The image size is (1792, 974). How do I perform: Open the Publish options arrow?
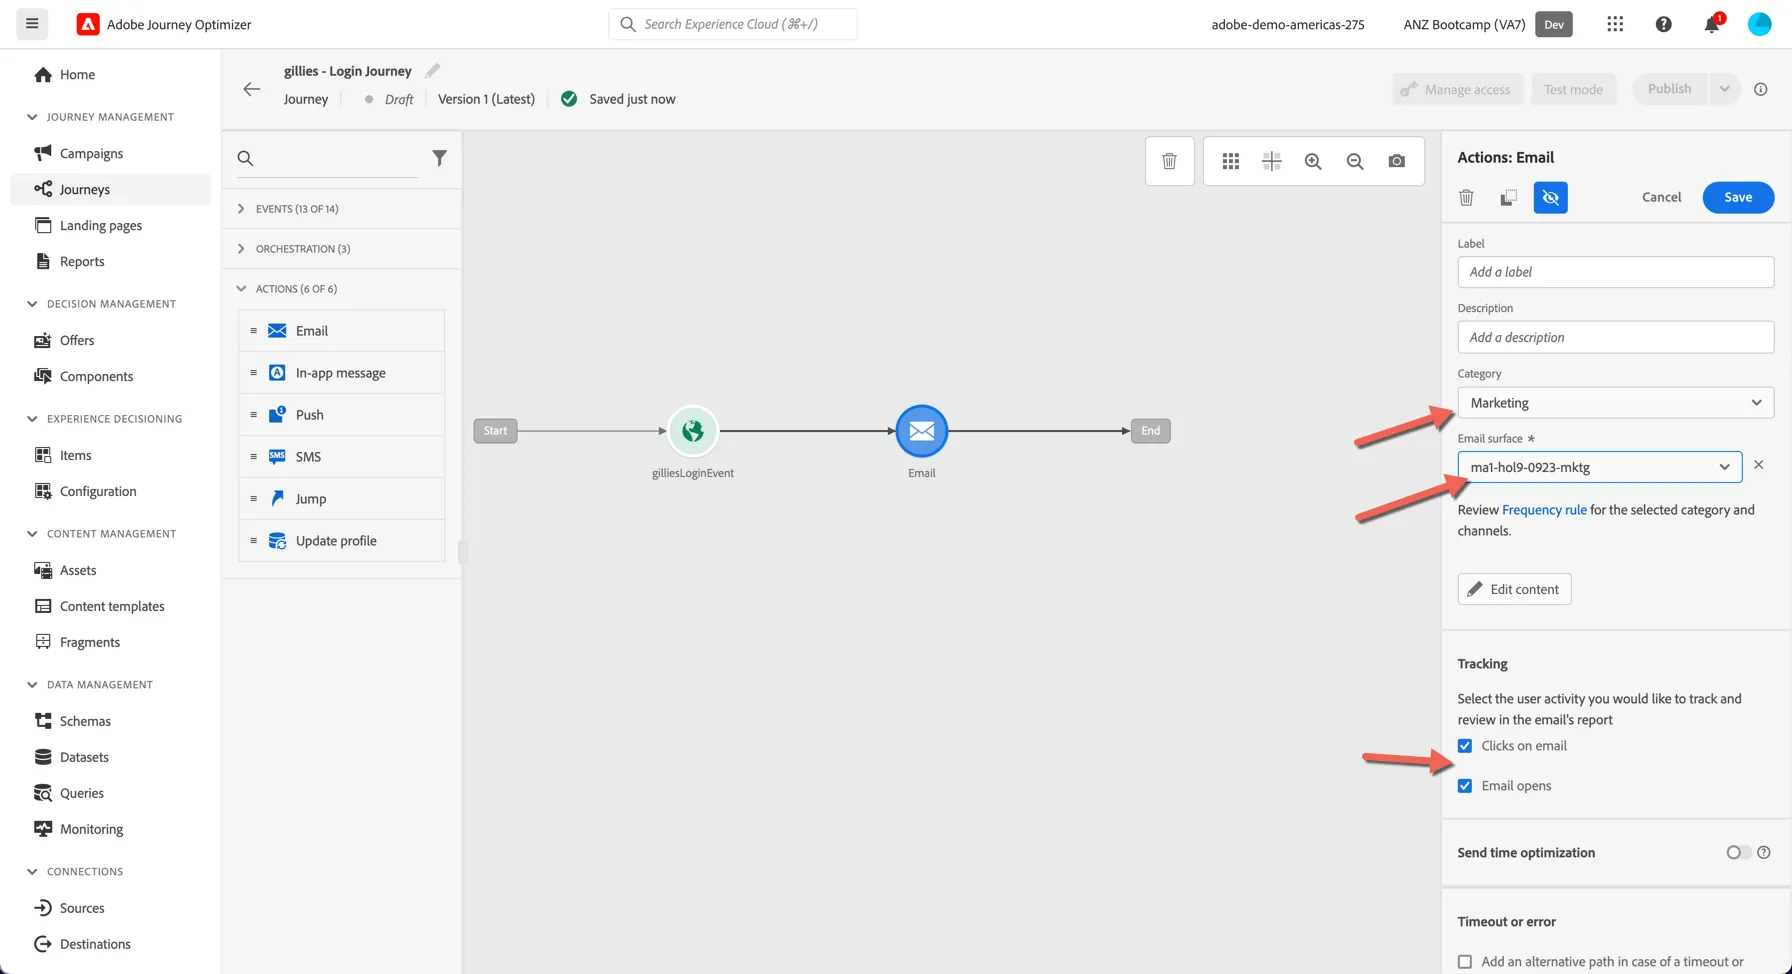pos(1724,89)
